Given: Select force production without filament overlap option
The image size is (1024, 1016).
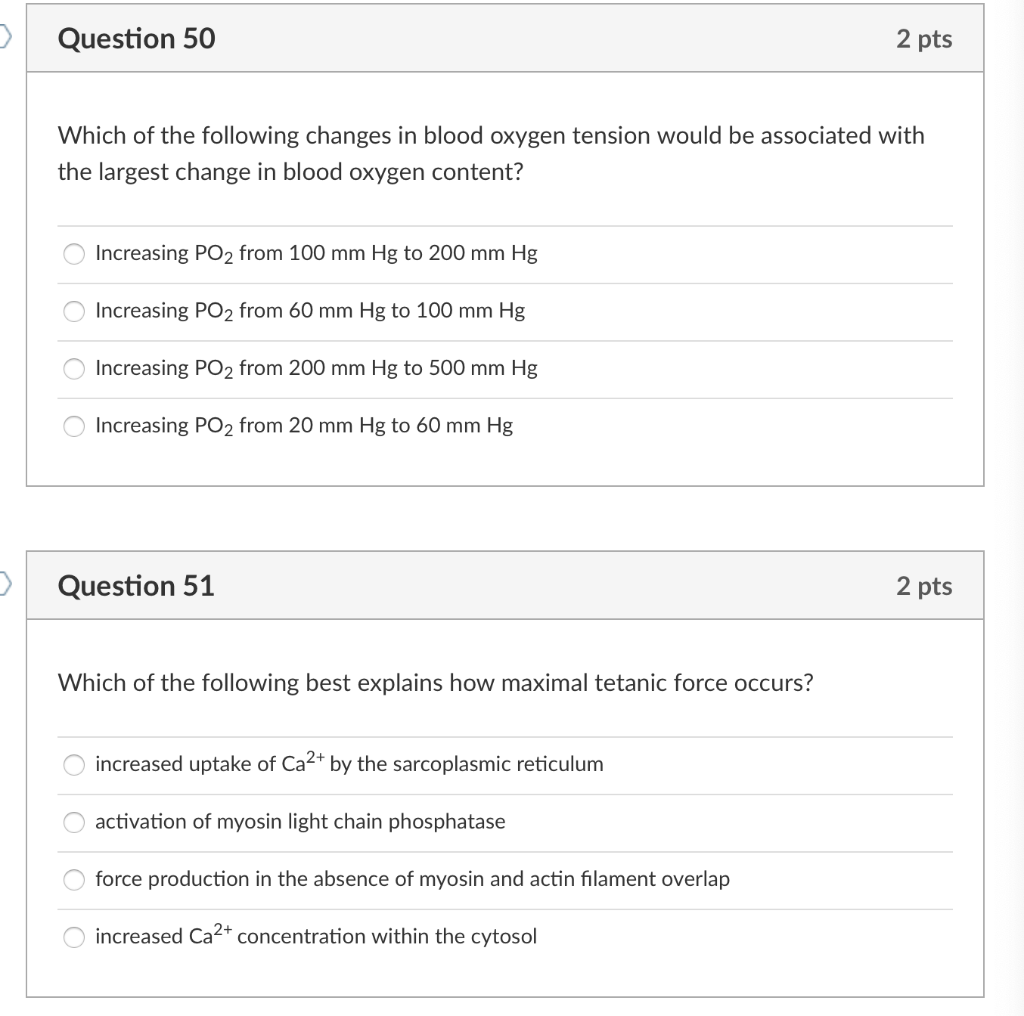Looking at the screenshot, I should coord(74,880).
